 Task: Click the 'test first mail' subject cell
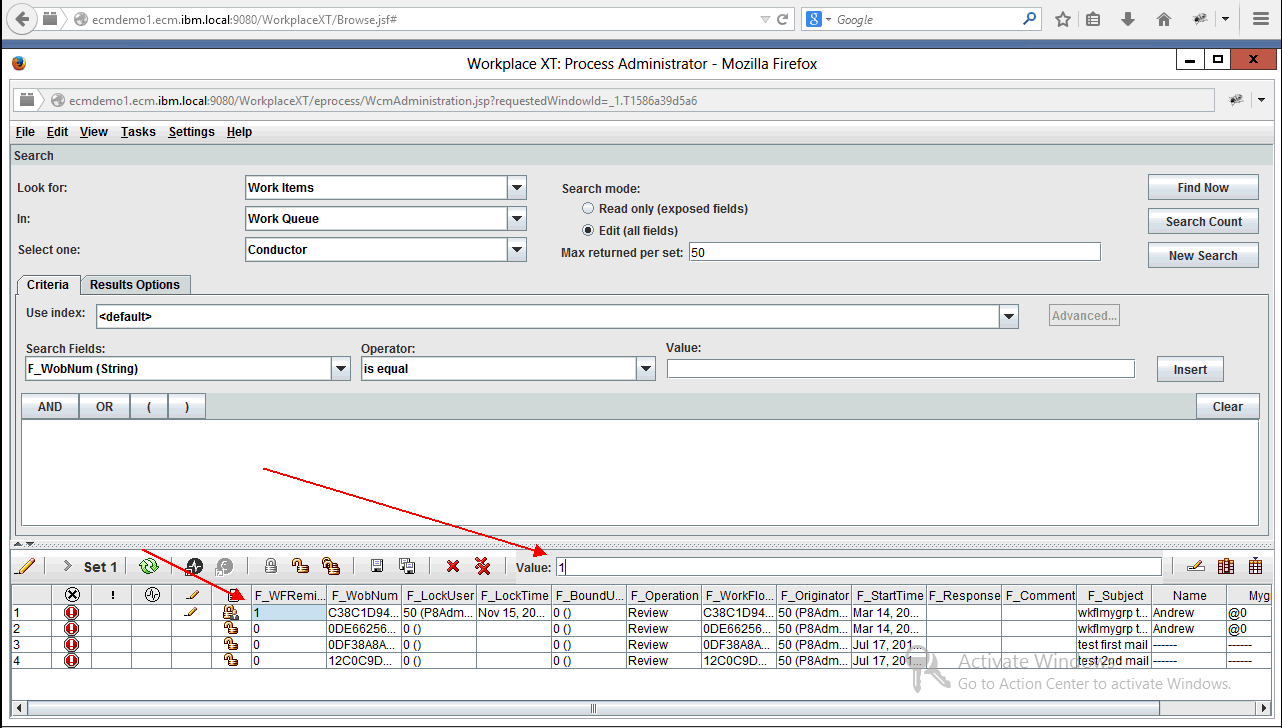(1113, 645)
